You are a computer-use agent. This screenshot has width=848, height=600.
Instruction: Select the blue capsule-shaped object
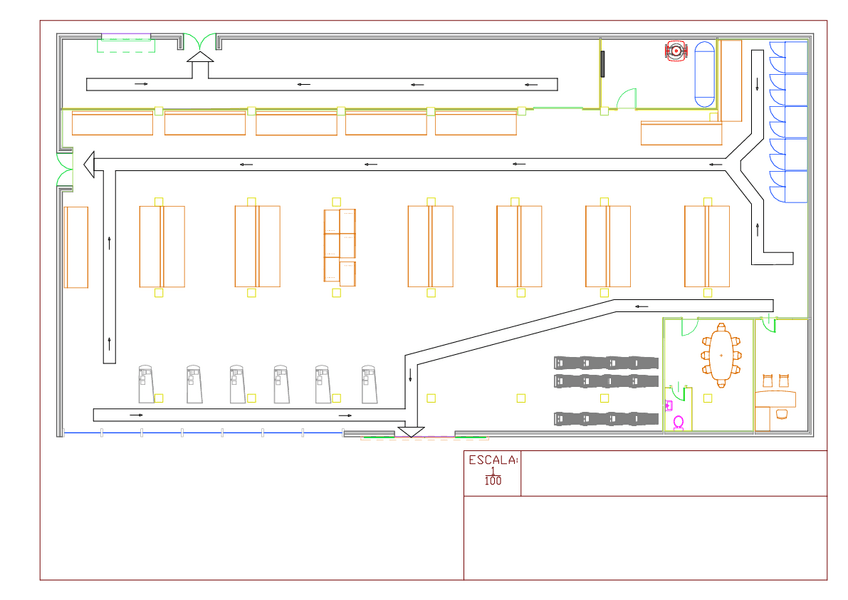704,74
